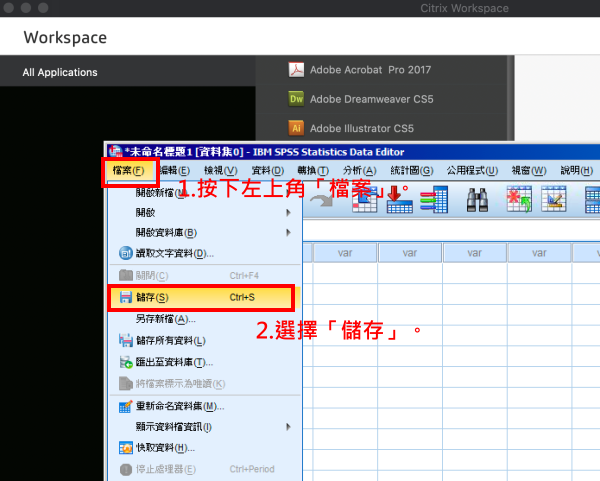
Task: Click the SPSS Data Editor title bar icon
Action: pyautogui.click(x=115, y=152)
